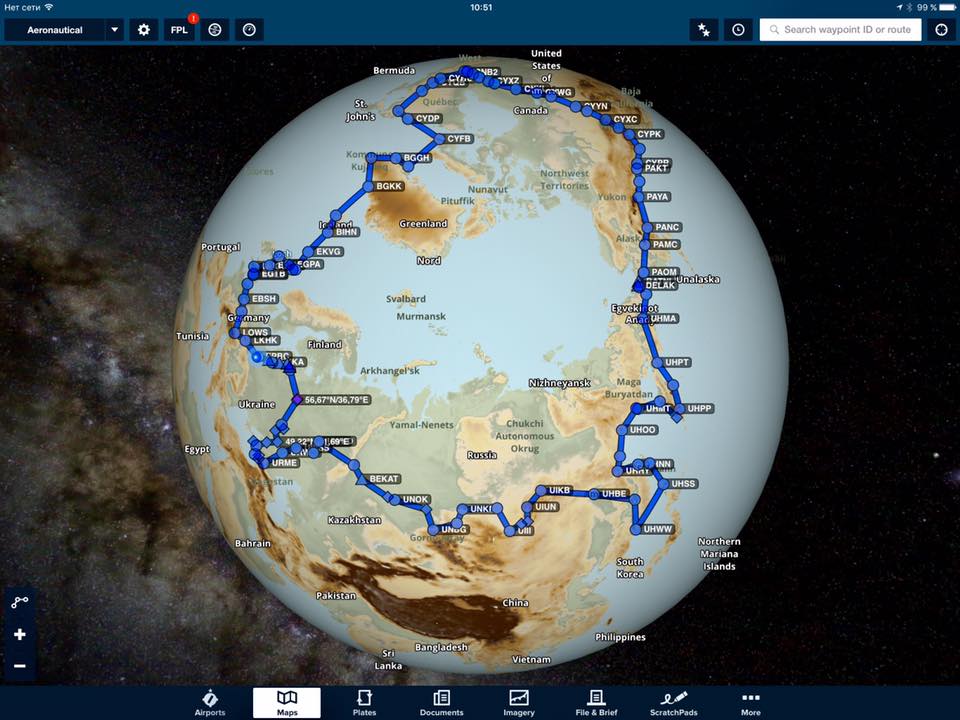Show the instrument gauge panel
Viewport: 960px width, 720px height.
(x=249, y=30)
